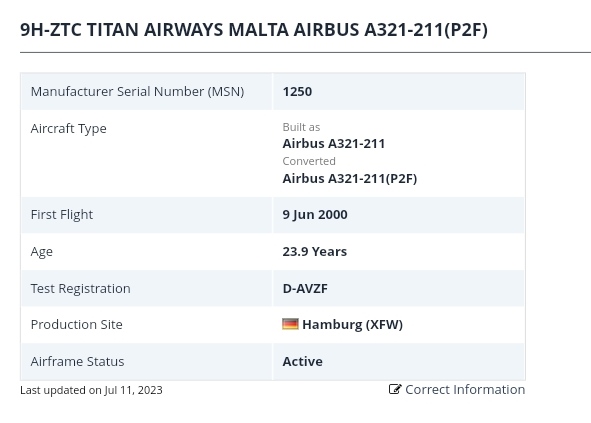Select the test registration D-AVZF

(305, 288)
